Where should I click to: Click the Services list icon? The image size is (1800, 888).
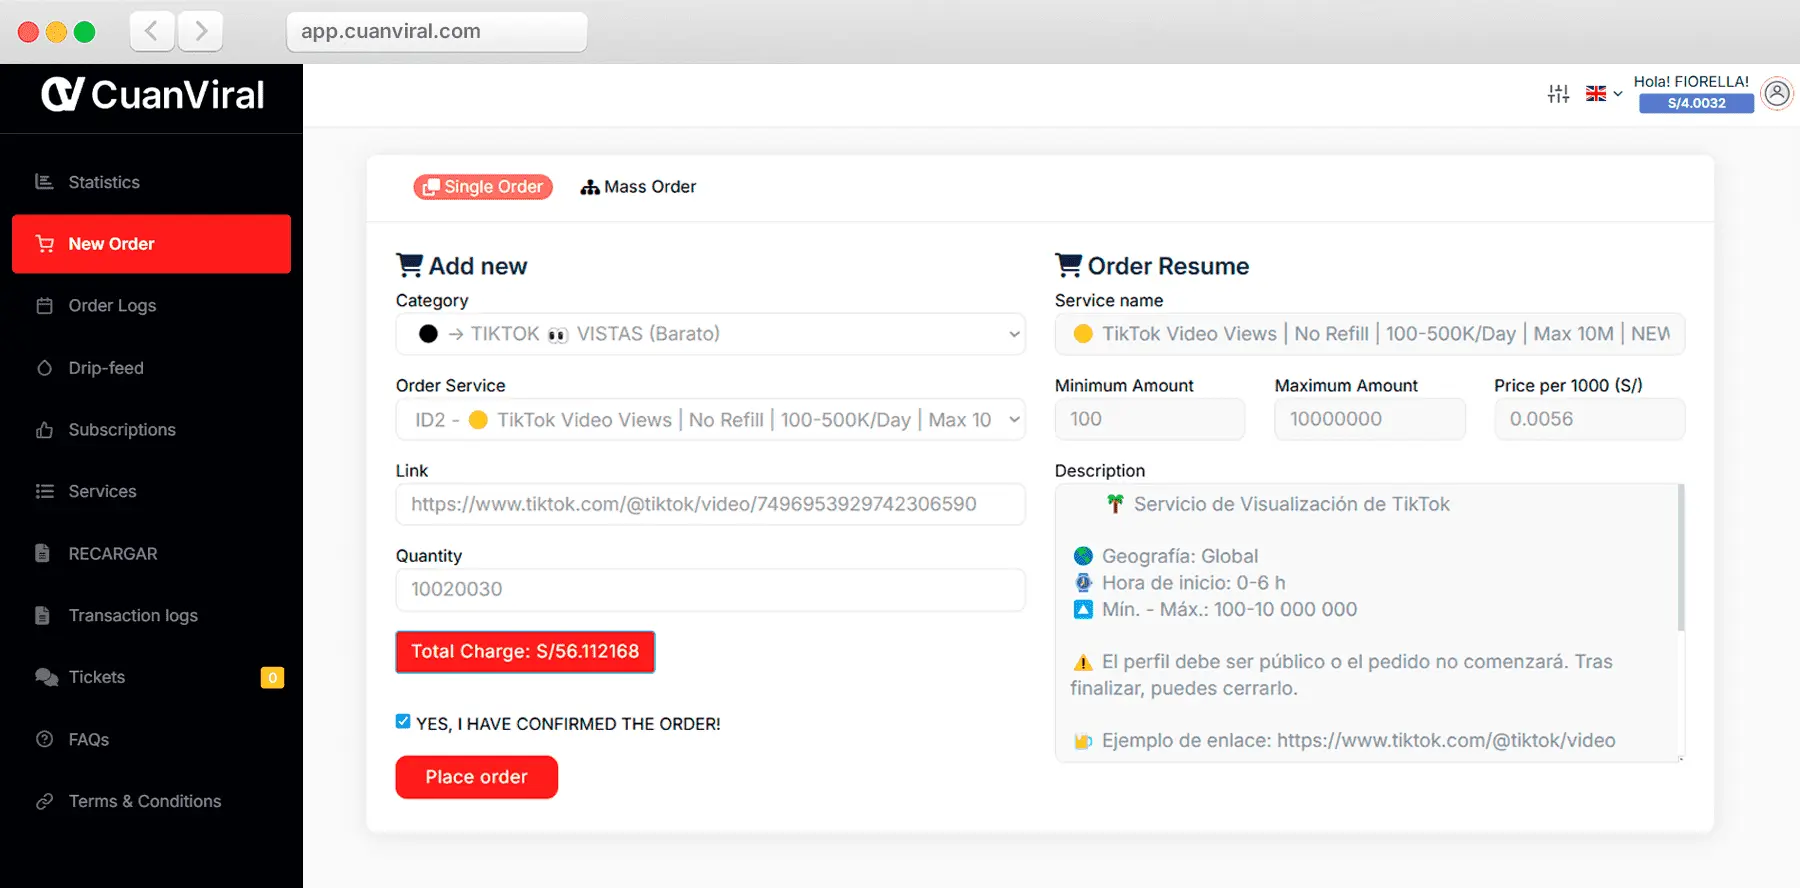click(44, 491)
